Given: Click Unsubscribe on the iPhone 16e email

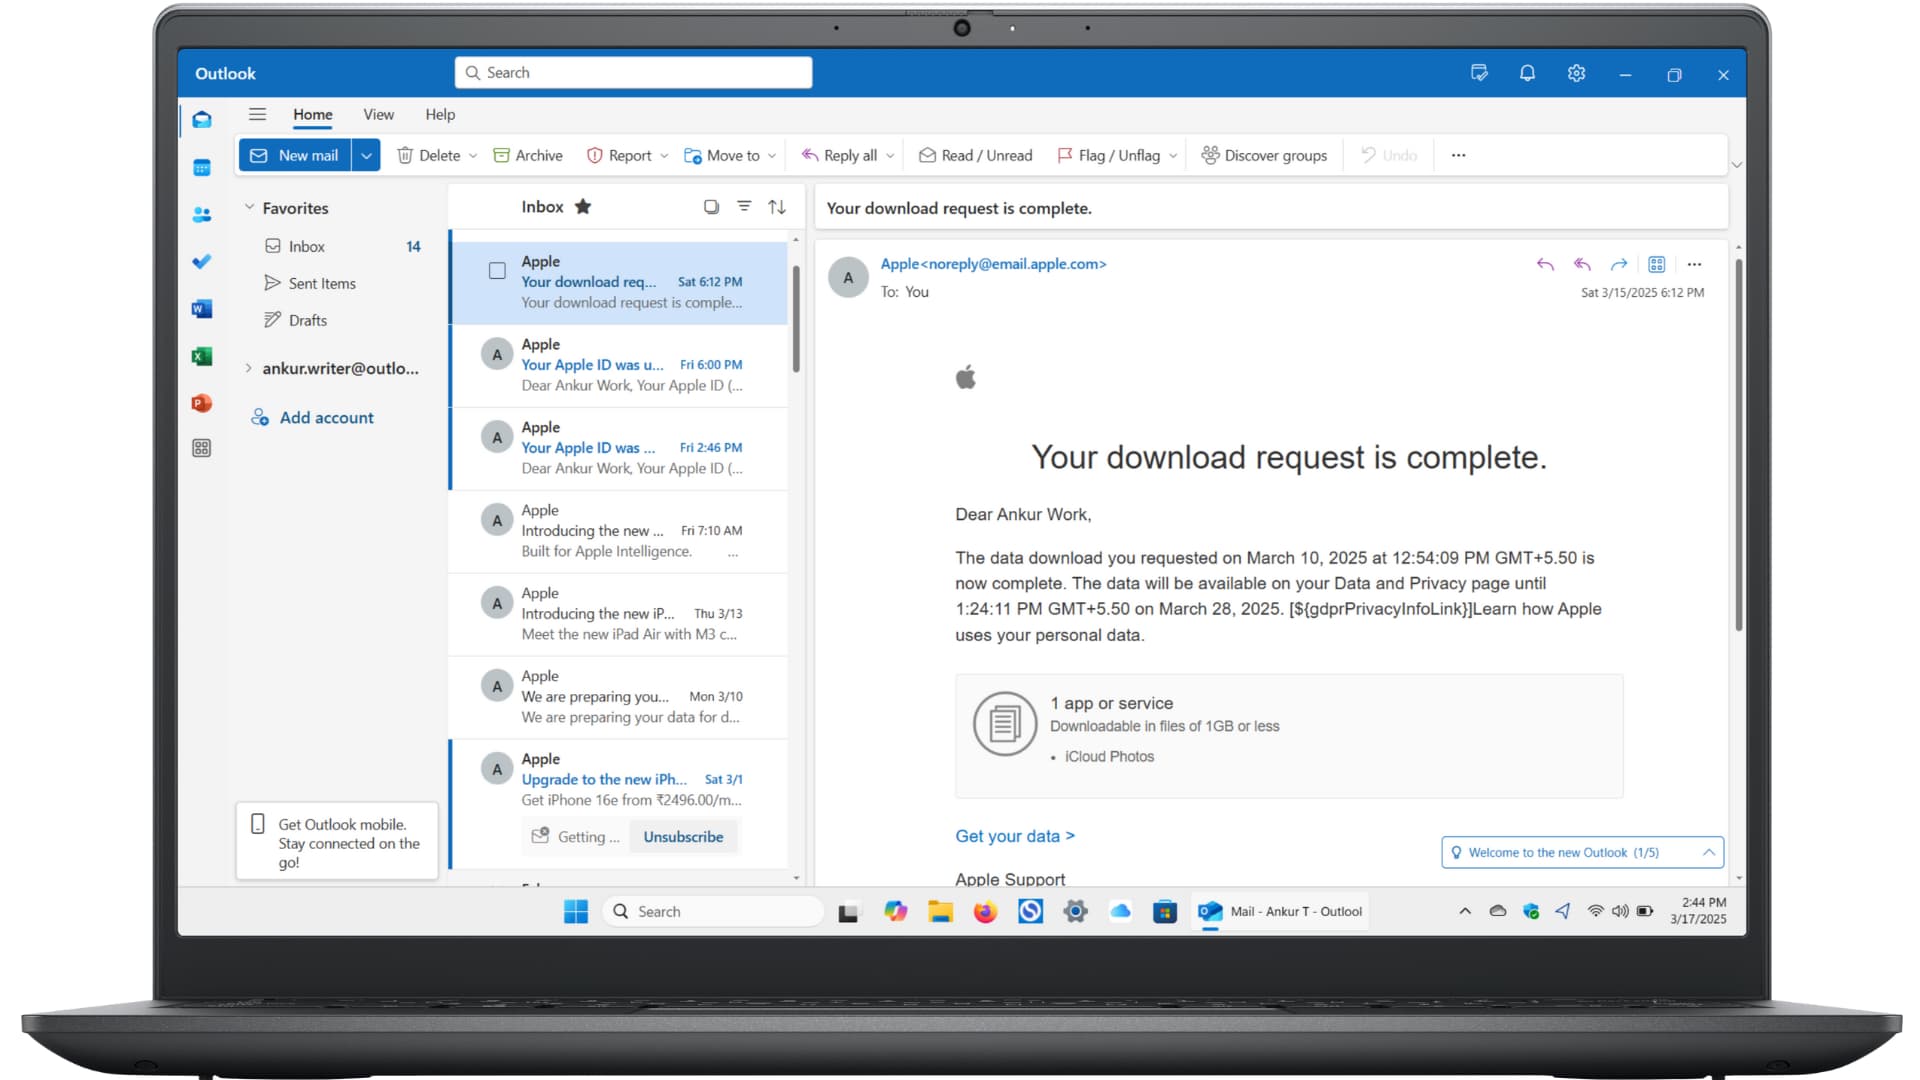Looking at the screenshot, I should (x=683, y=836).
